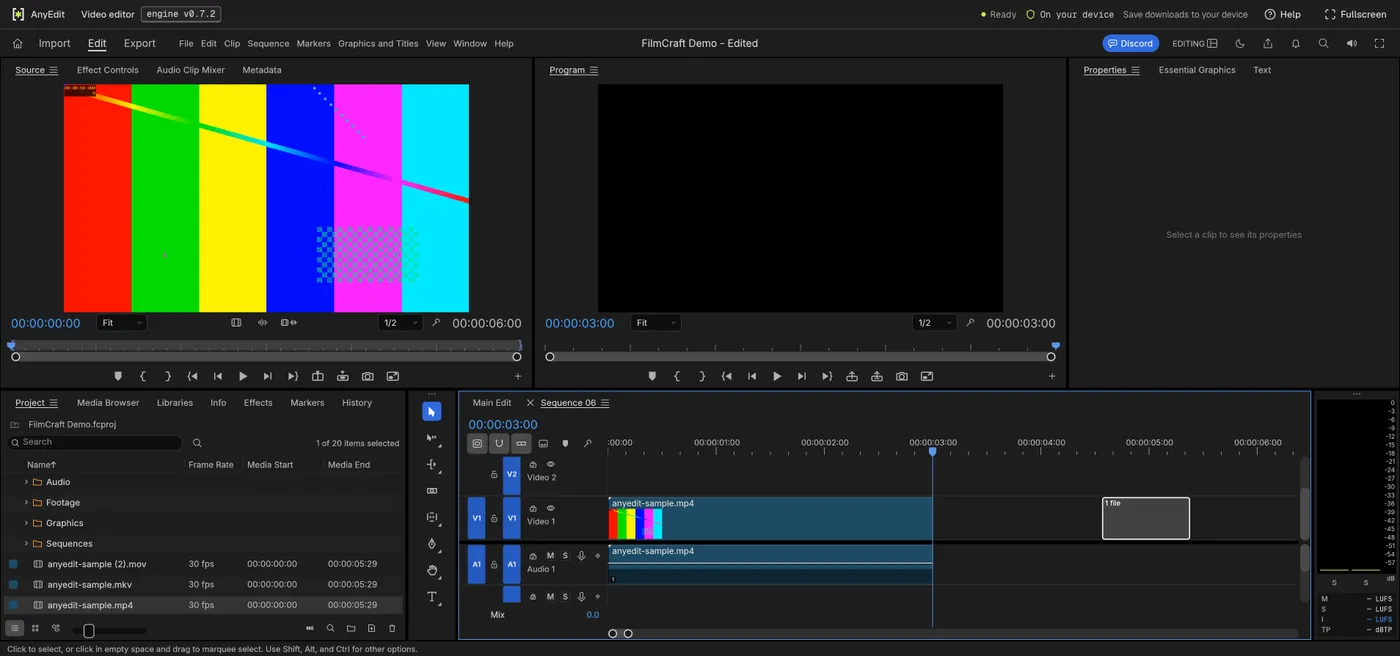Play the Program monitor sequence
The height and width of the screenshot is (656, 1400).
click(x=777, y=376)
